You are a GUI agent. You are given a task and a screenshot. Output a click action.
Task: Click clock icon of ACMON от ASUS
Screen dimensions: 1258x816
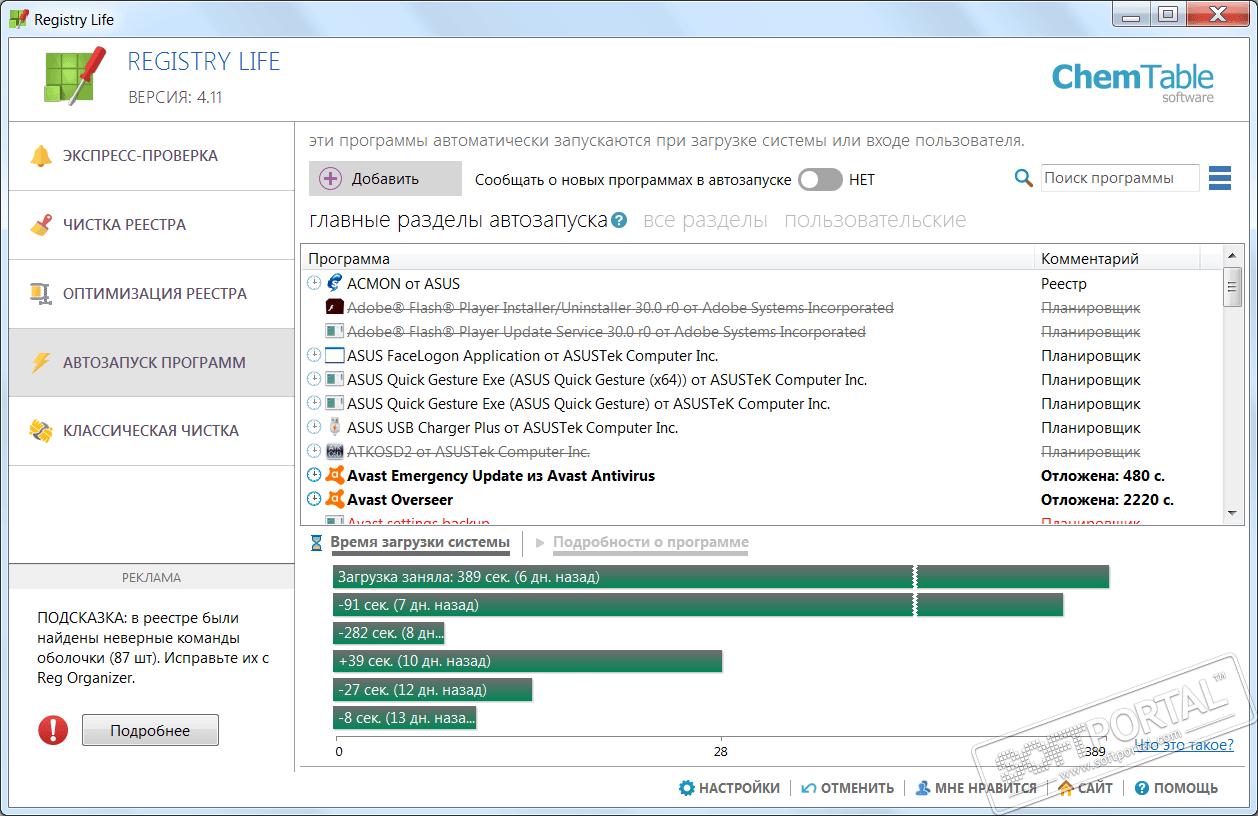click(314, 284)
